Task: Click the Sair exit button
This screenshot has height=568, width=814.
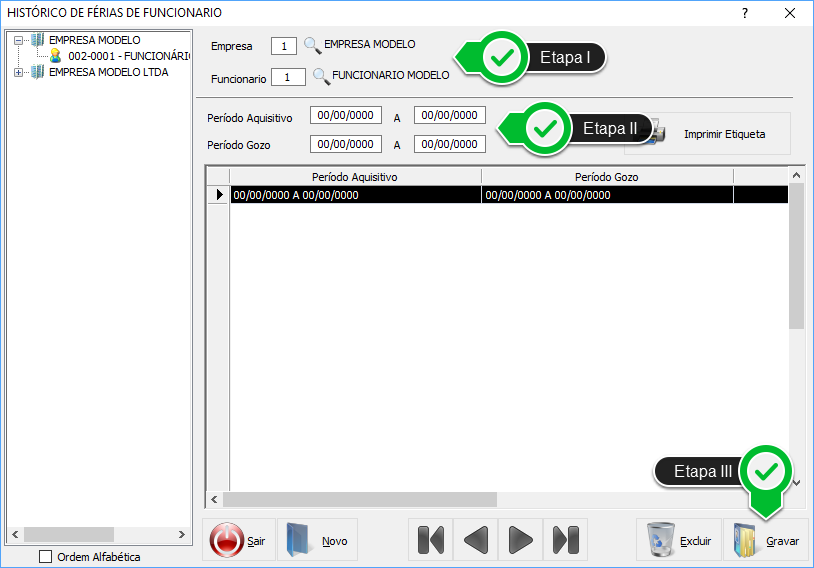Action: 238,540
